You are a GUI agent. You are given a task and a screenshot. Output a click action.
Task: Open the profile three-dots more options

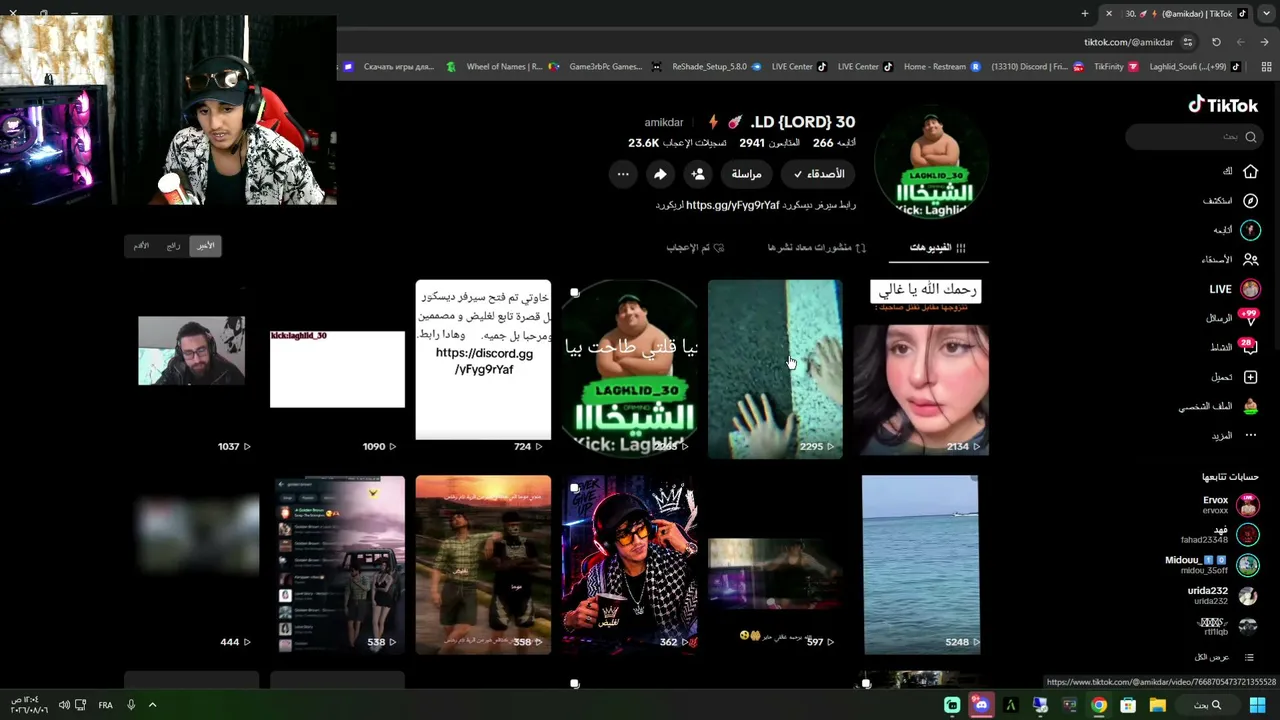click(x=623, y=174)
